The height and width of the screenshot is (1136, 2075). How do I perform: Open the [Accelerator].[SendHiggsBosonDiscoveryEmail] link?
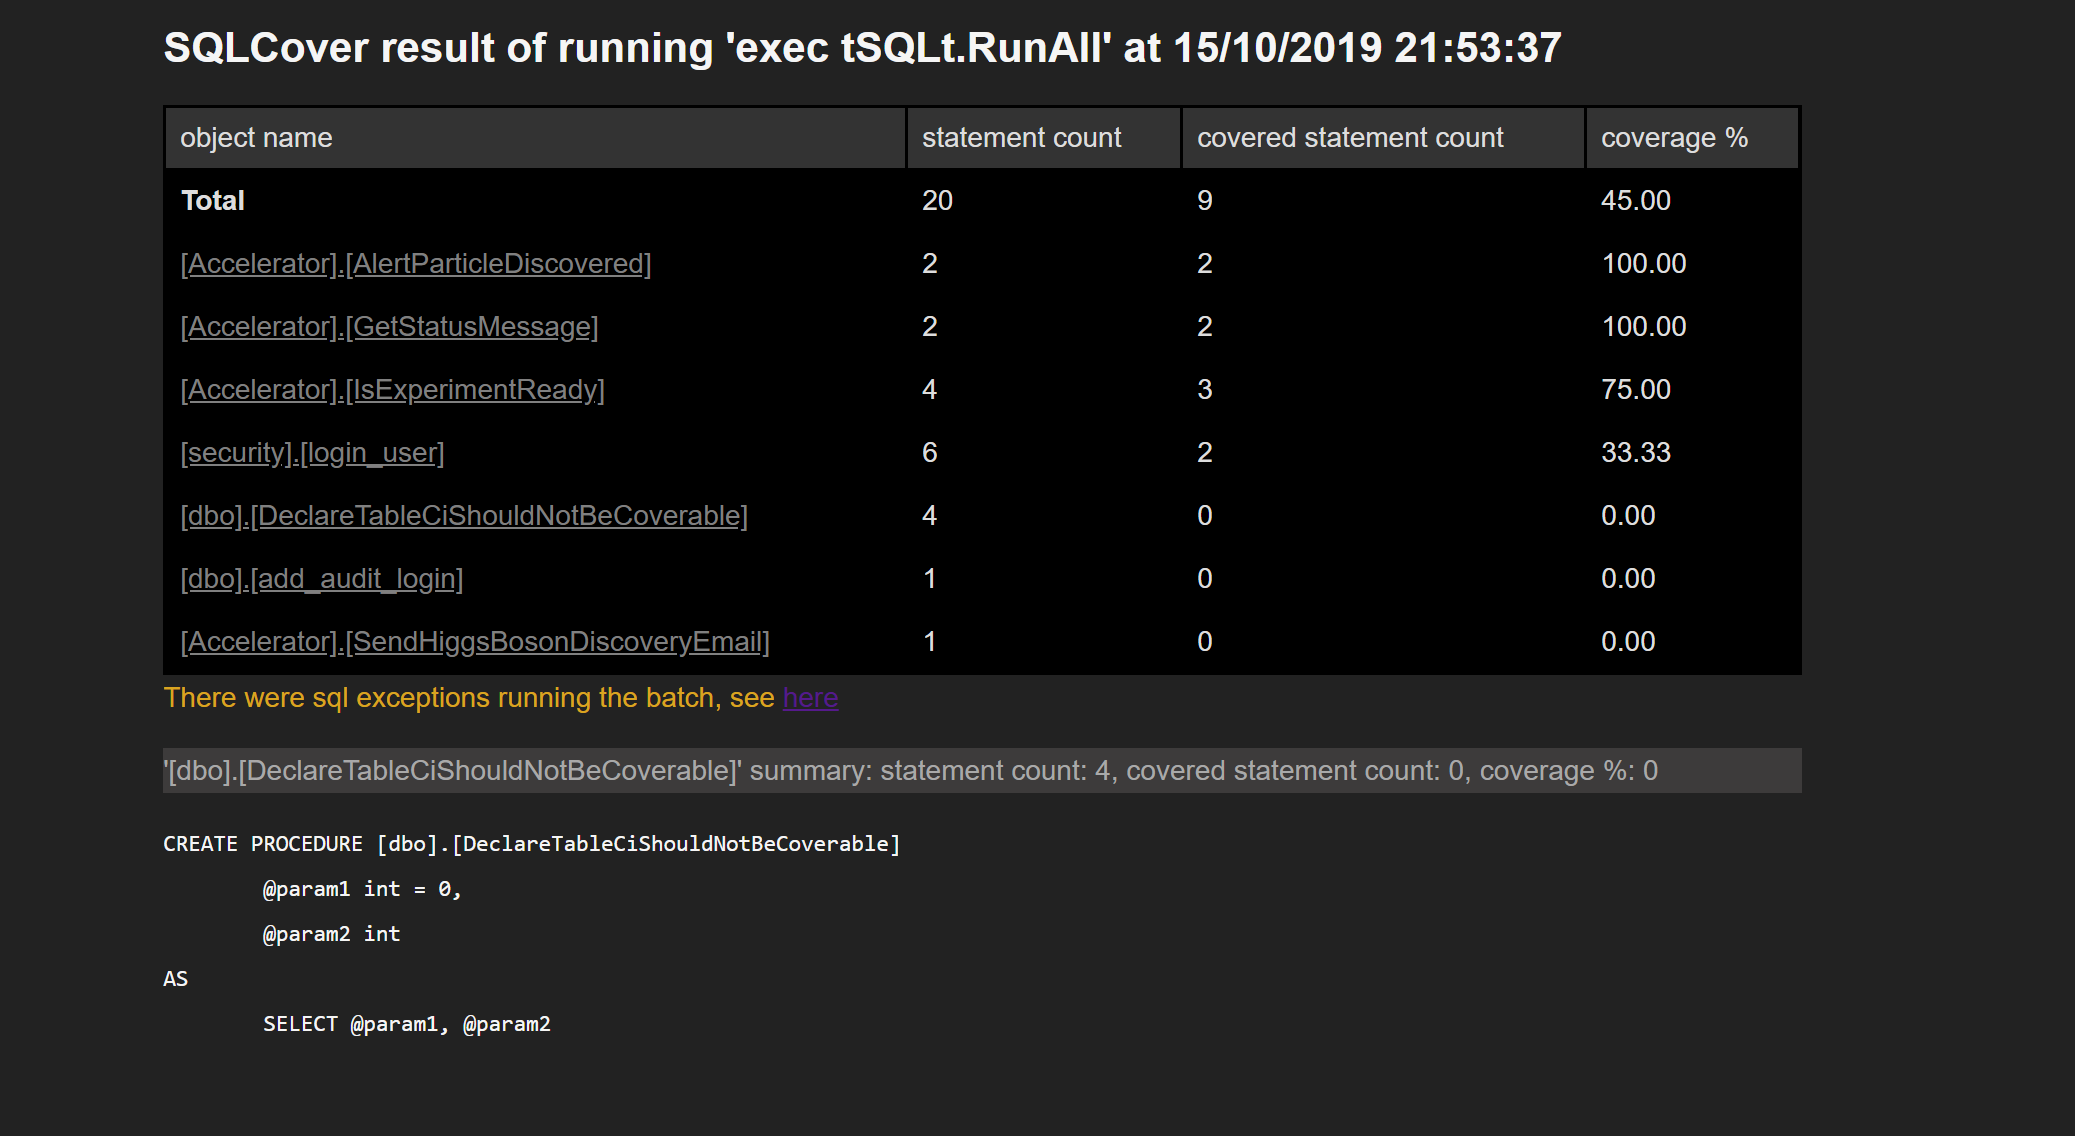pos(475,642)
